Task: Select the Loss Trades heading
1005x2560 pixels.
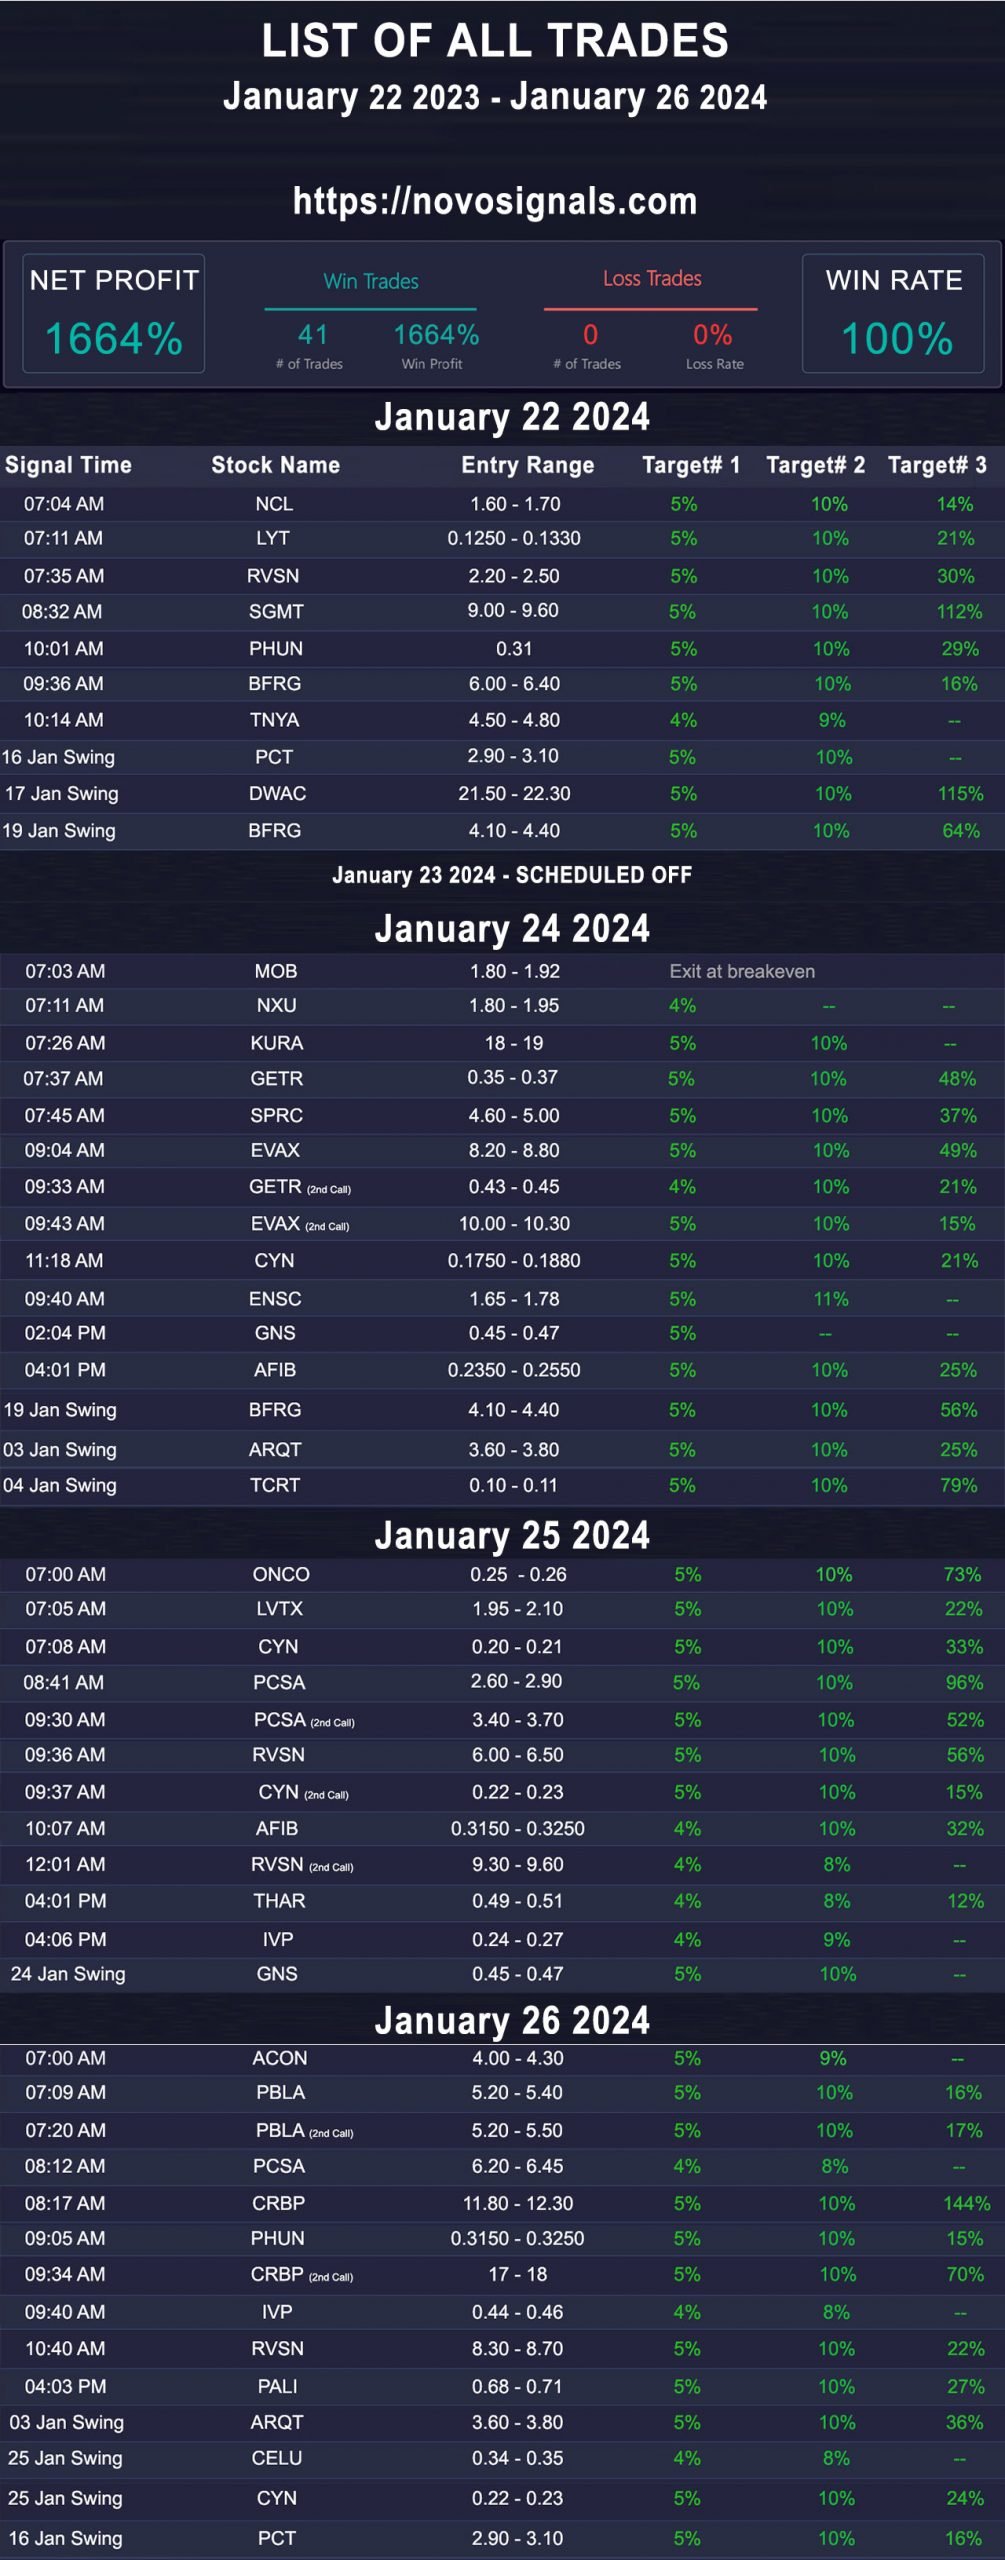Action: (652, 279)
